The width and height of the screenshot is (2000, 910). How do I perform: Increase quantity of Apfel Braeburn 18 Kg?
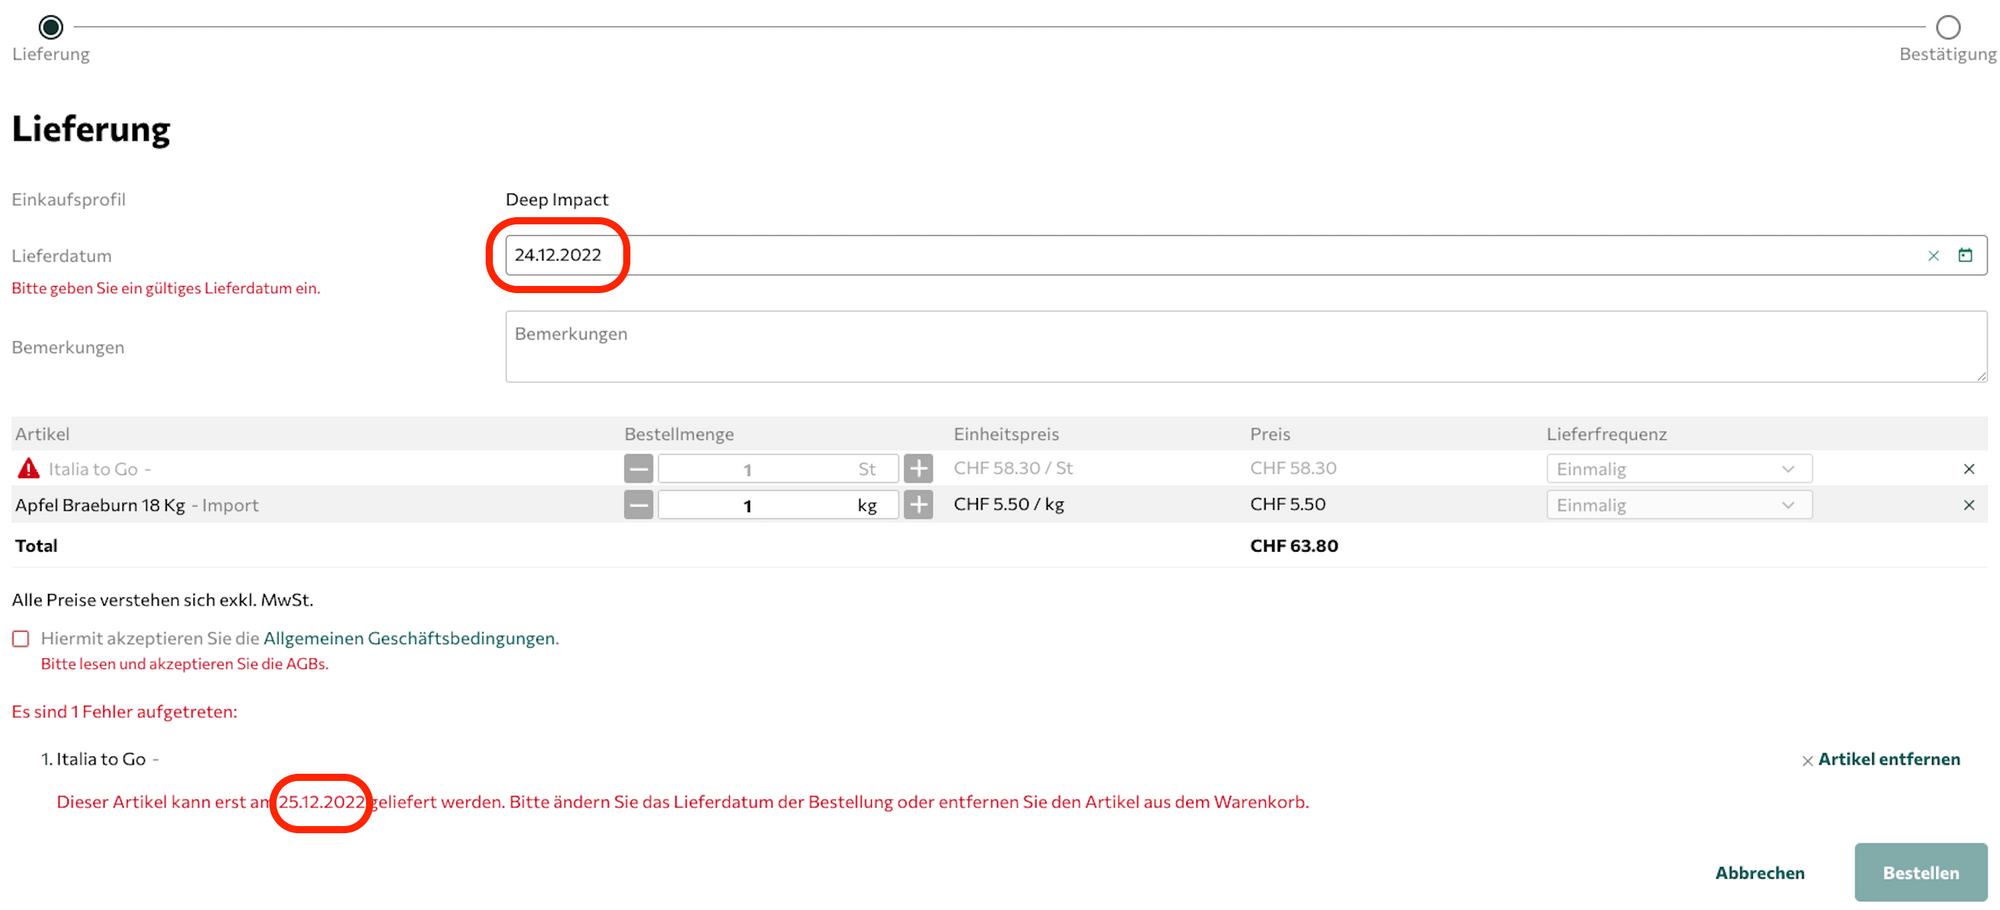[x=918, y=505]
